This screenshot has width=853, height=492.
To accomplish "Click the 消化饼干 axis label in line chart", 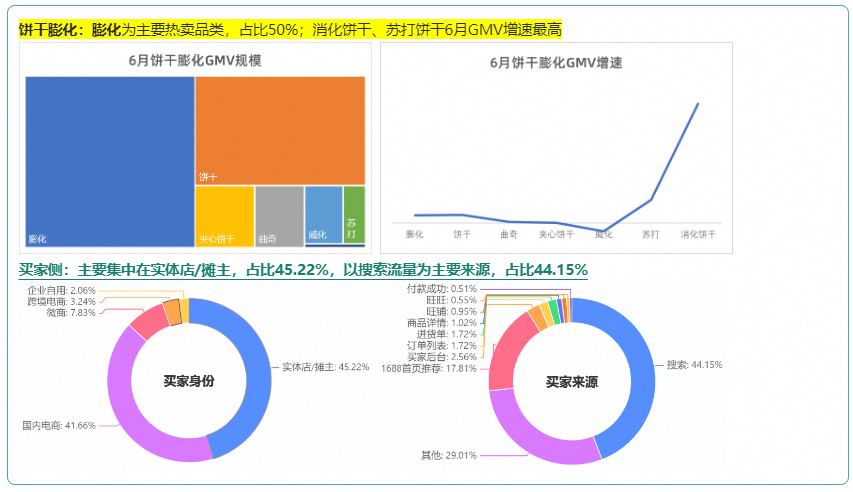I will pyautogui.click(x=698, y=234).
